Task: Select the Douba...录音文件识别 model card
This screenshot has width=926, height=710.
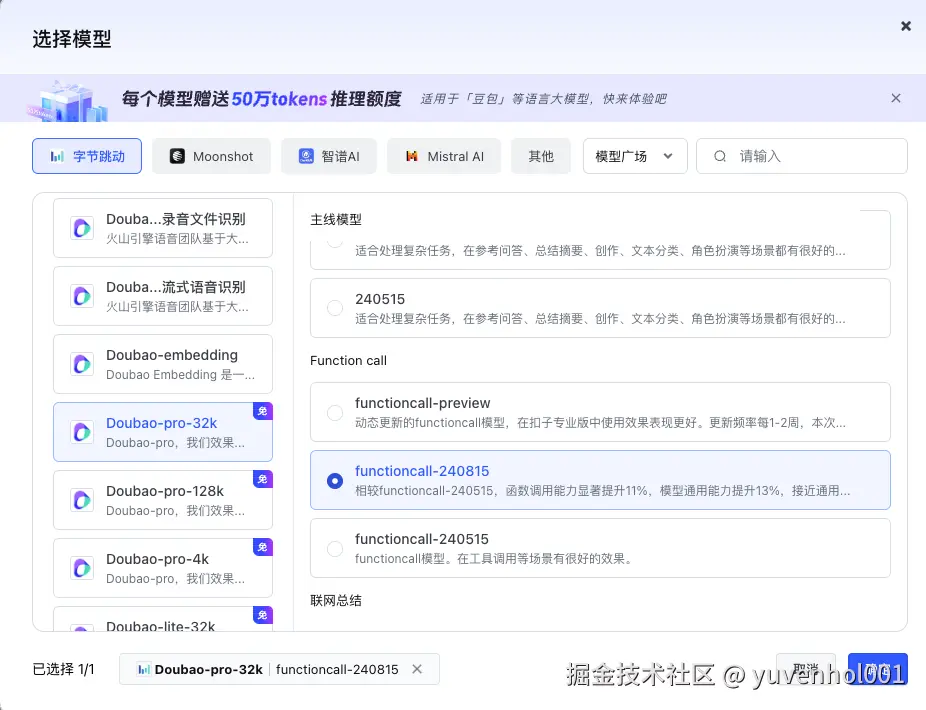Action: tap(163, 228)
